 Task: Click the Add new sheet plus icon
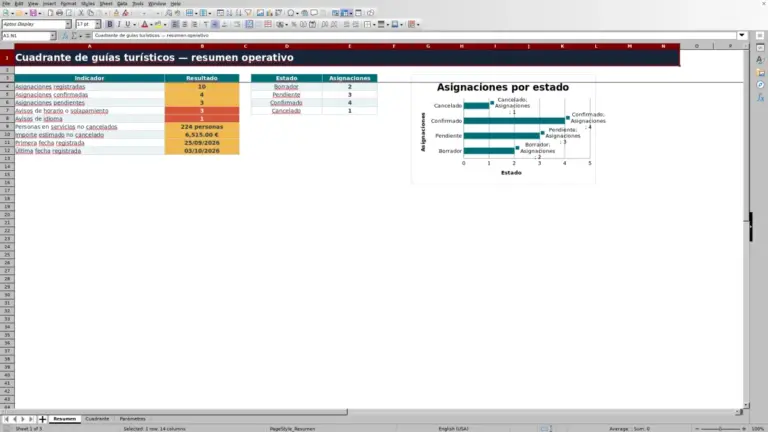click(42, 419)
